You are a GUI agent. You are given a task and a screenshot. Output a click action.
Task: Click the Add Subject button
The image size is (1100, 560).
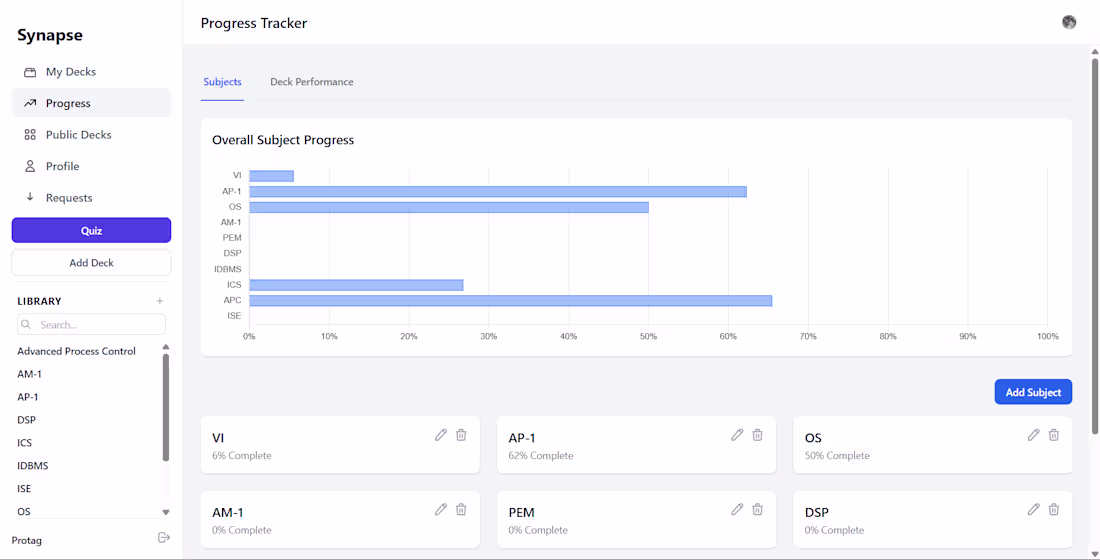pyautogui.click(x=1033, y=392)
